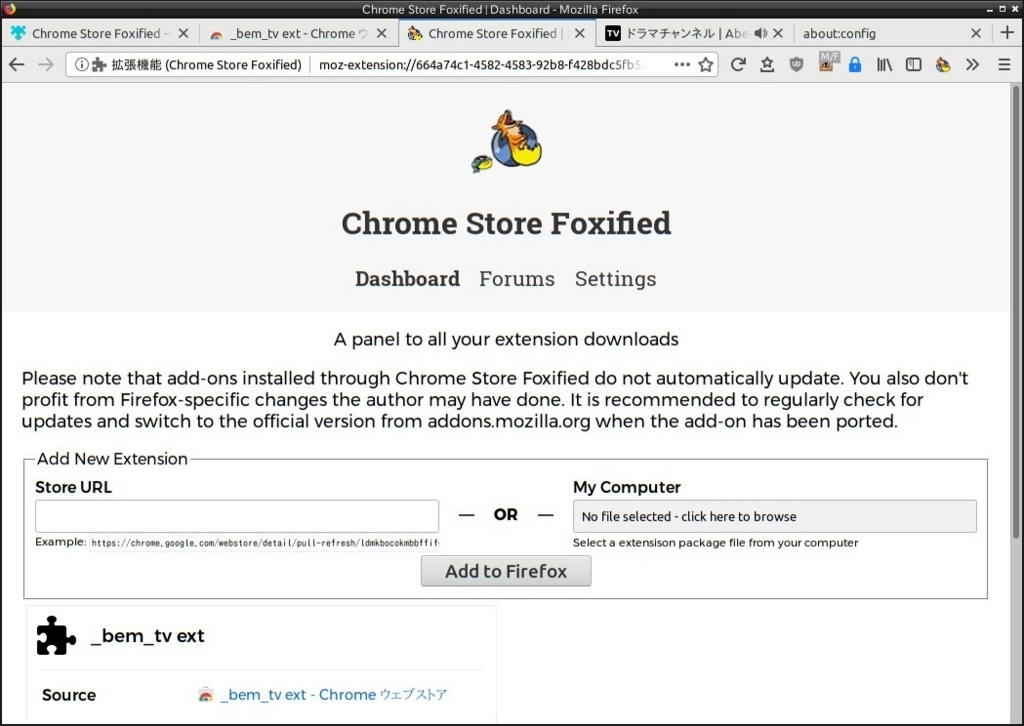Screen dimensions: 1024x726
Task: Open the uBlock Origin shield icon
Action: point(796,64)
